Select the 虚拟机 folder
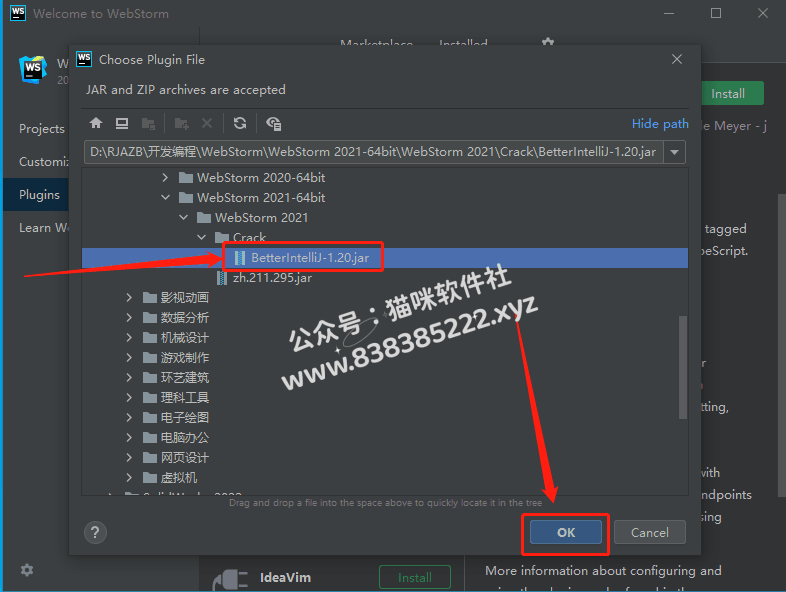Viewport: 786px width, 592px height. (170, 478)
